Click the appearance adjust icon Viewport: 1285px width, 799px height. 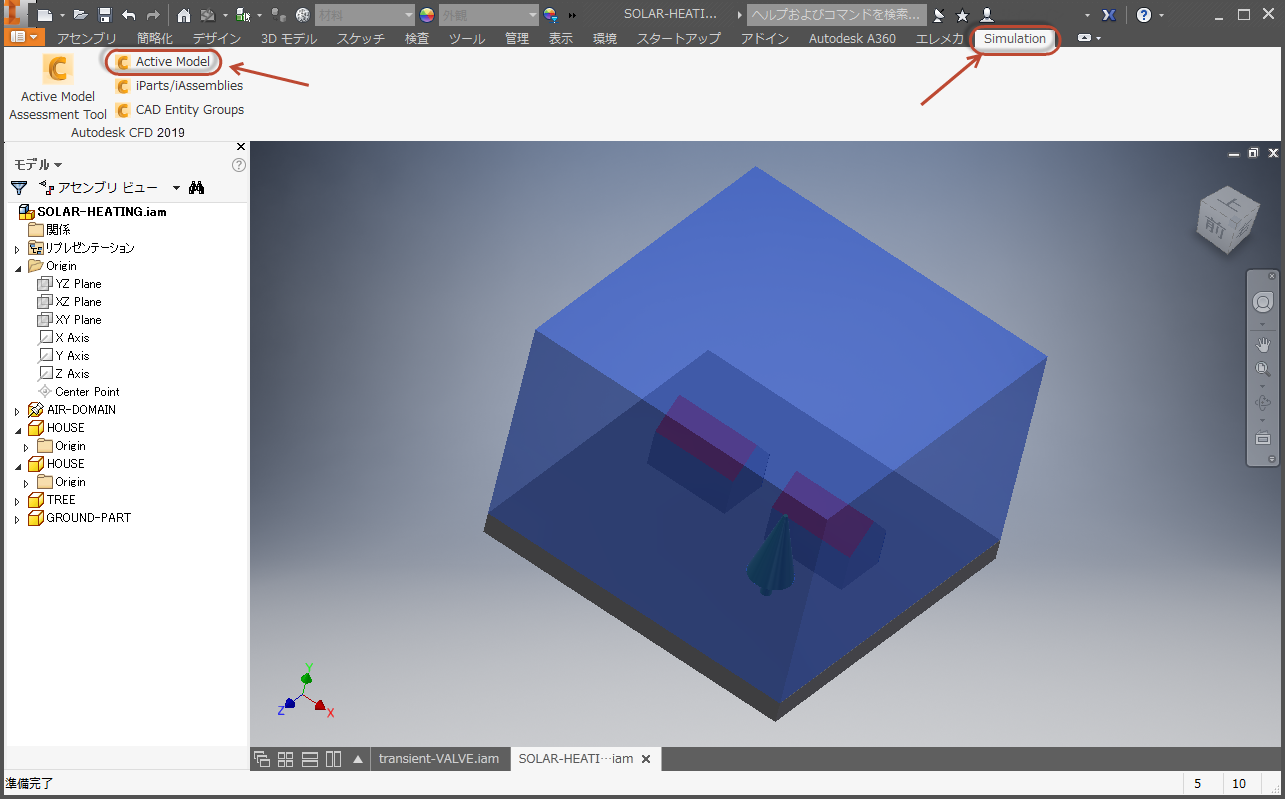pos(550,15)
